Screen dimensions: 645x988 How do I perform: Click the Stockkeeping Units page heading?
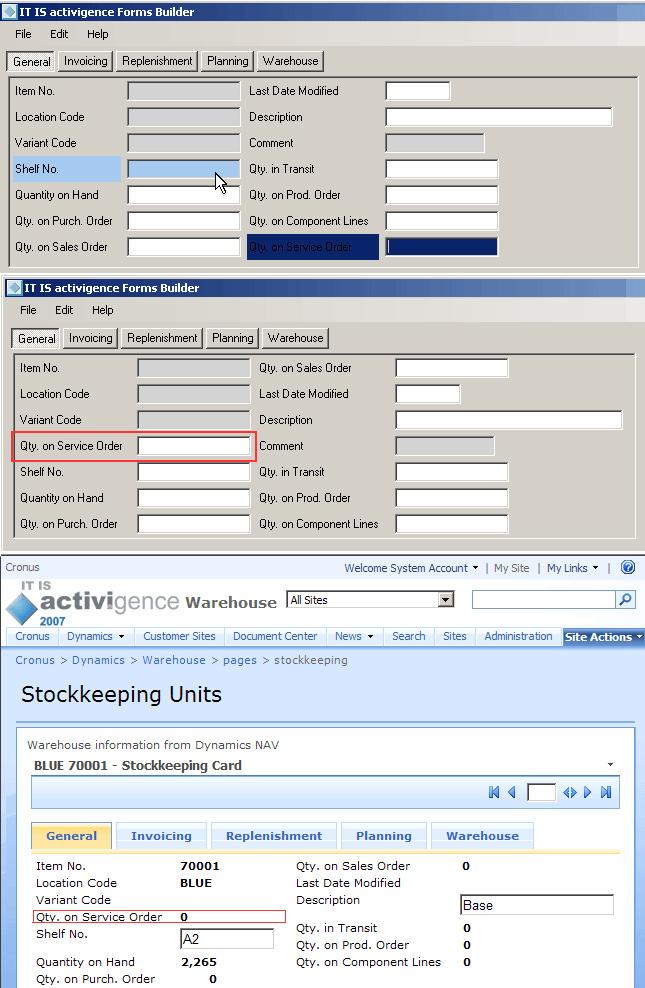[x=122, y=694]
